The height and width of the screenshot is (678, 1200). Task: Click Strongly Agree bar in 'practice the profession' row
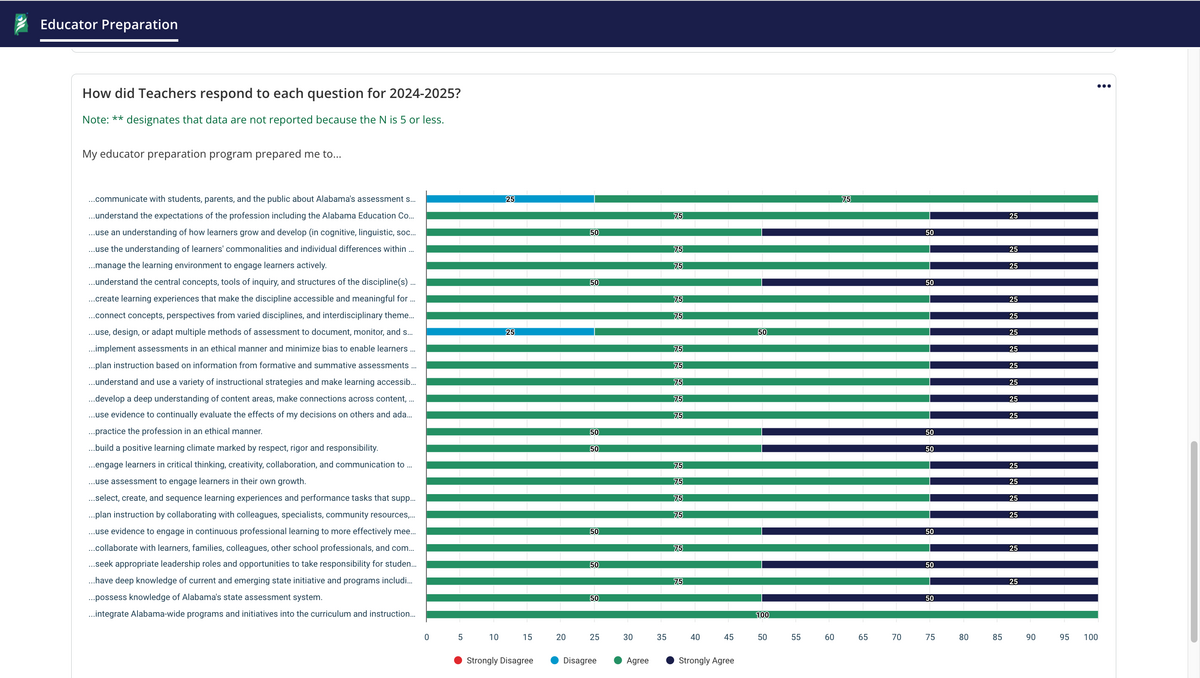[x=930, y=432]
